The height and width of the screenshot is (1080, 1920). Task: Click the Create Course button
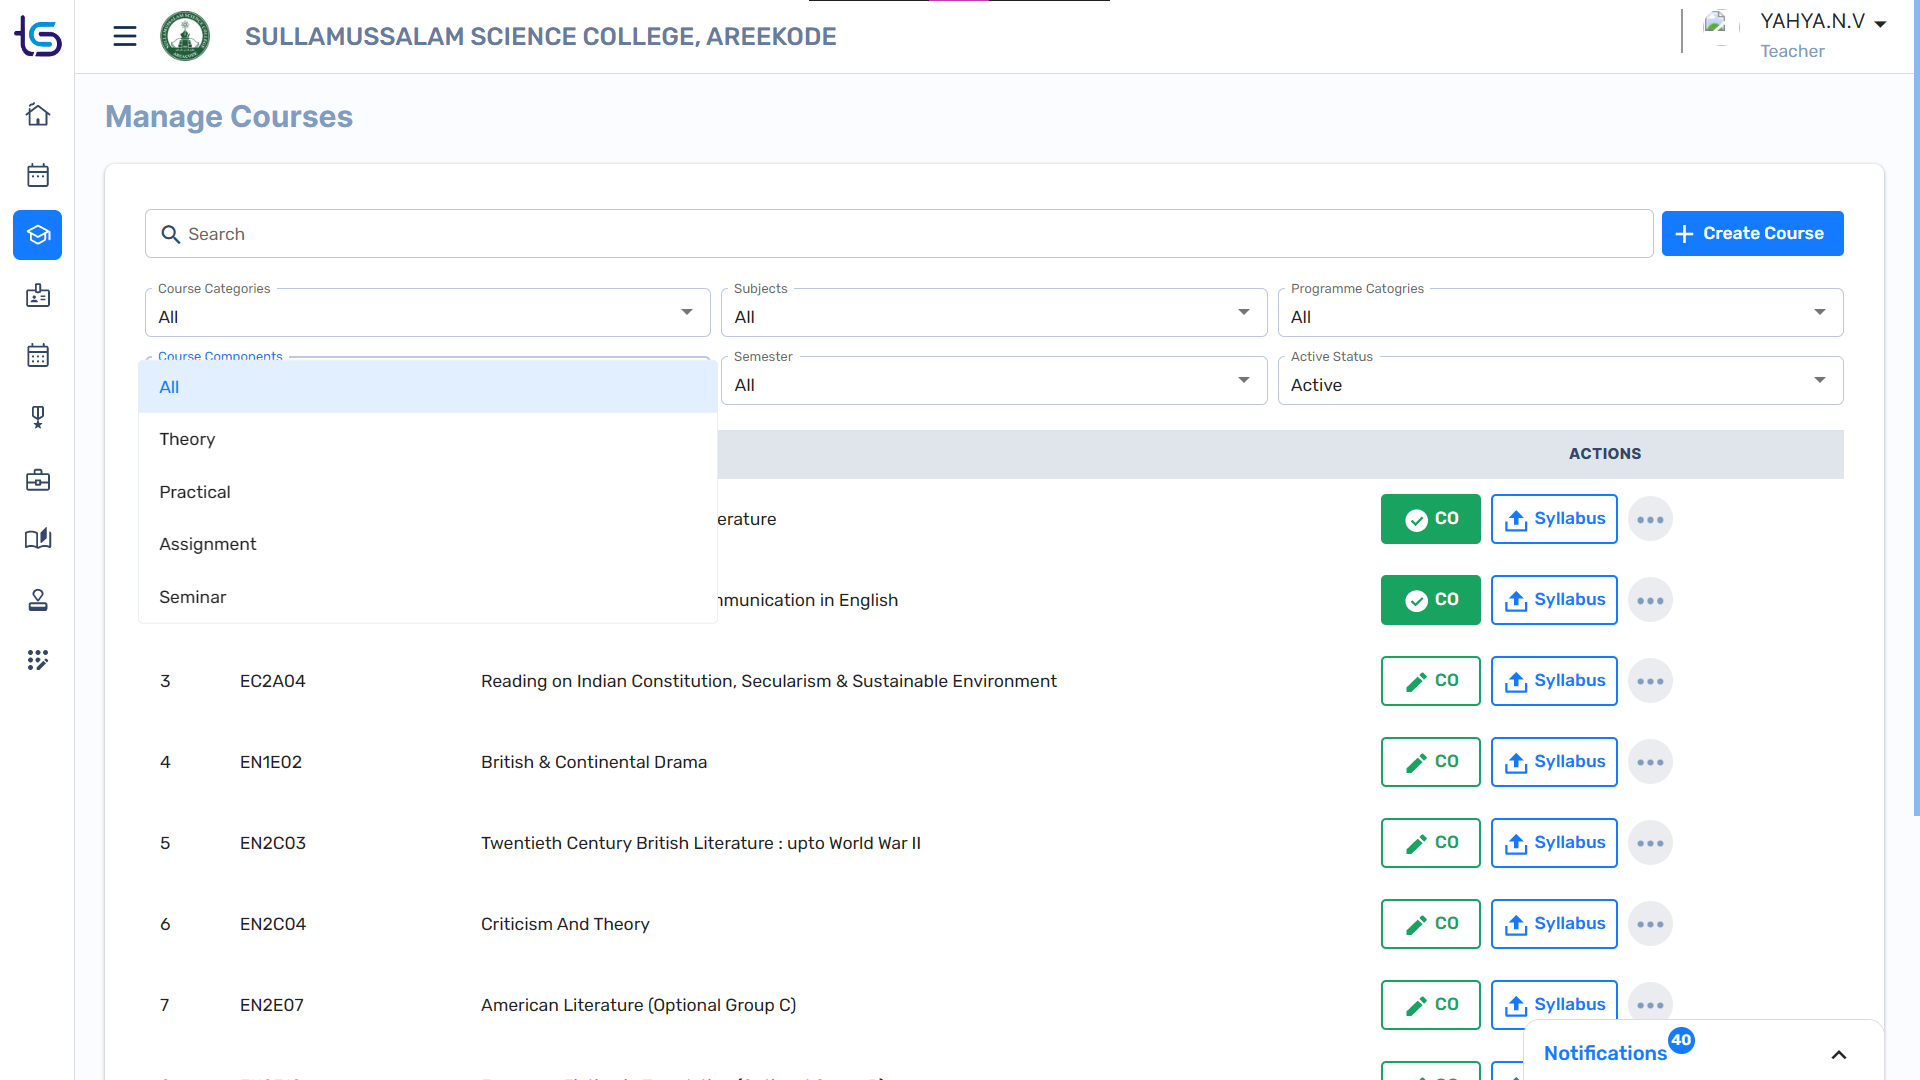tap(1752, 233)
